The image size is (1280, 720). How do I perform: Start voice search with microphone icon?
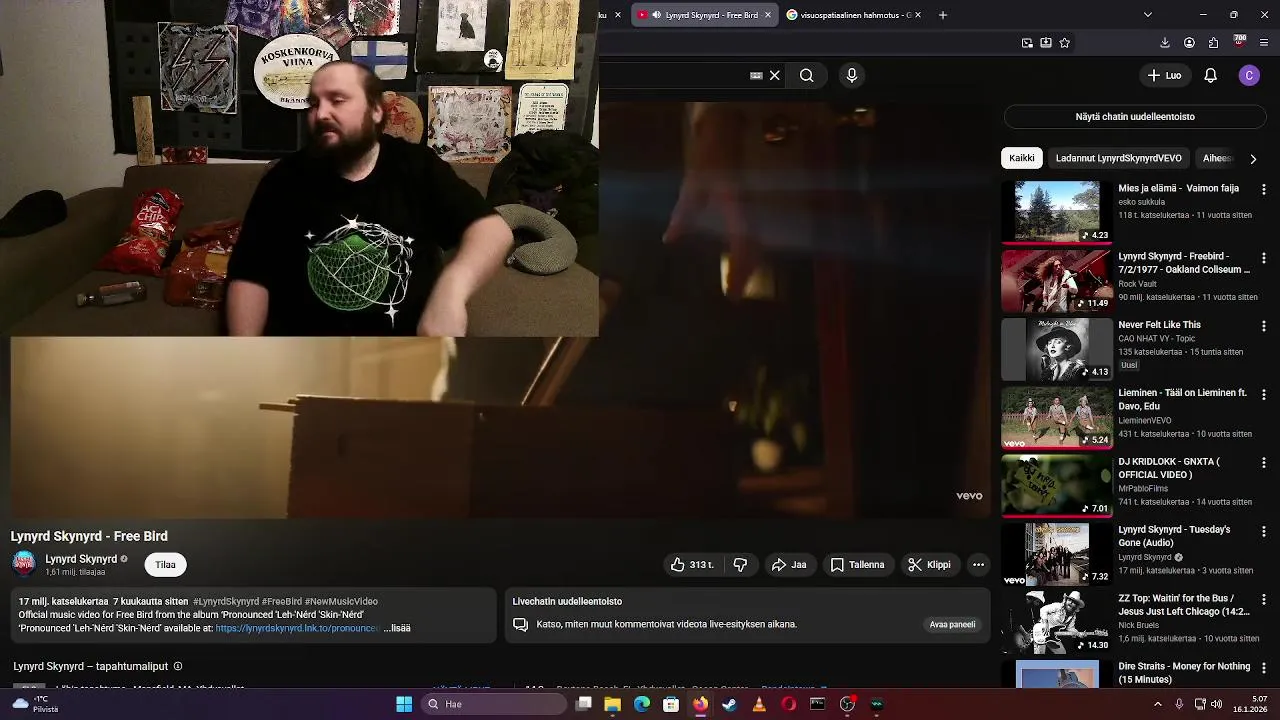852,75
